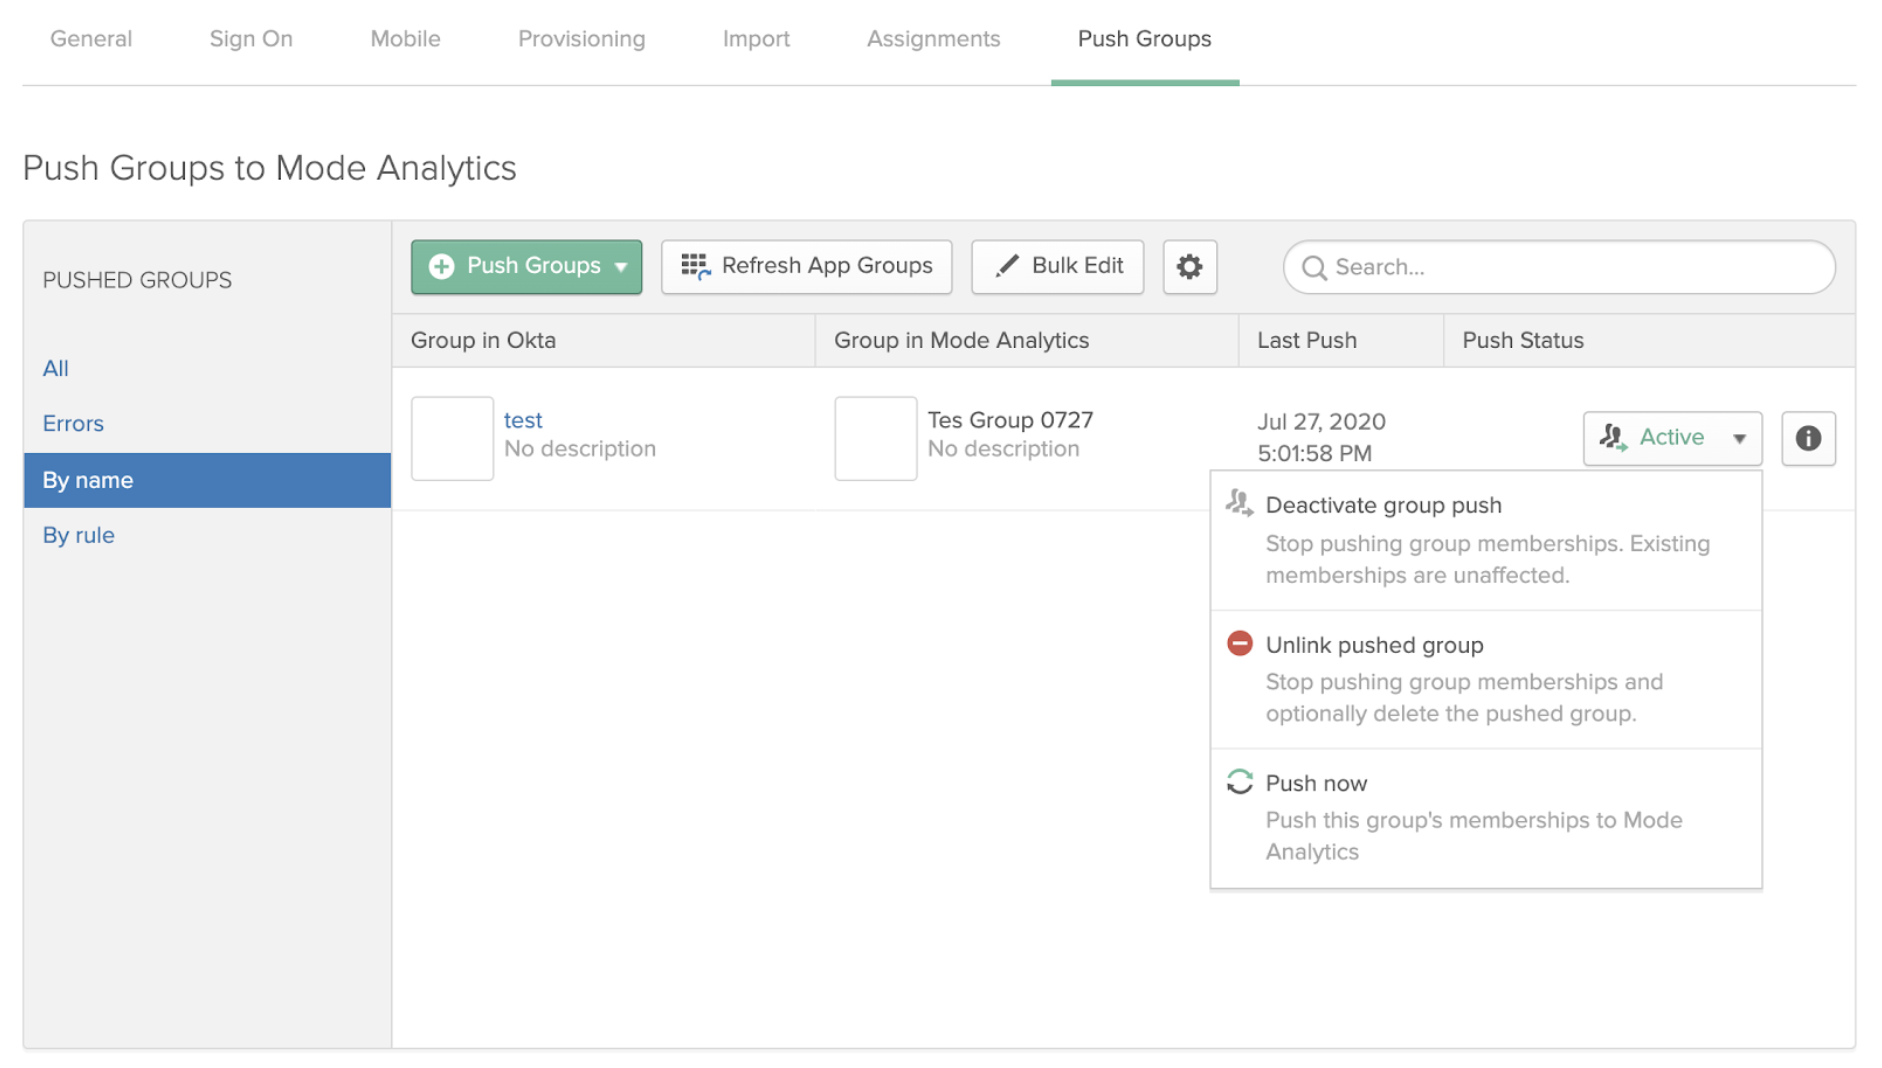Image resolution: width=1882 pixels, height=1068 pixels.
Task: Click the Tes Group 0727 name
Action: 1010,420
